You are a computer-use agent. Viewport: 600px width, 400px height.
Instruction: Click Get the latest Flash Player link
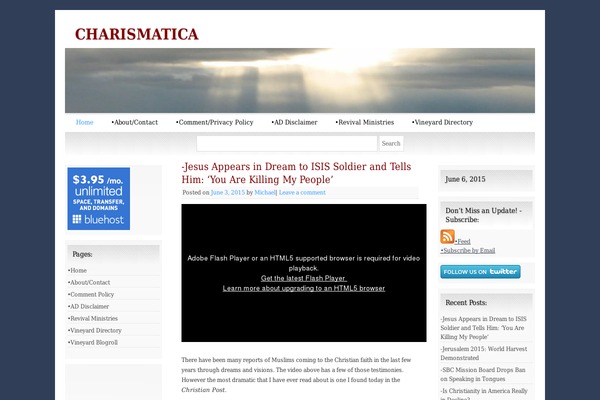303,278
